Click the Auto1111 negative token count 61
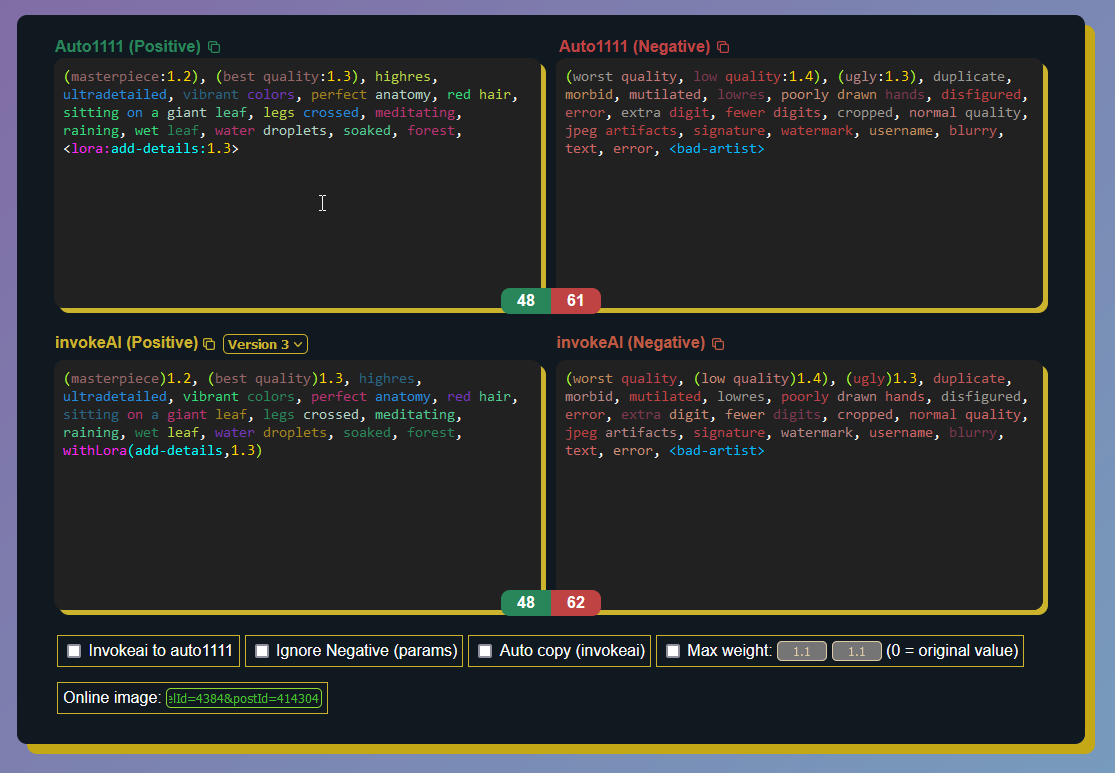Screen dimensions: 1115x773 click(576, 301)
